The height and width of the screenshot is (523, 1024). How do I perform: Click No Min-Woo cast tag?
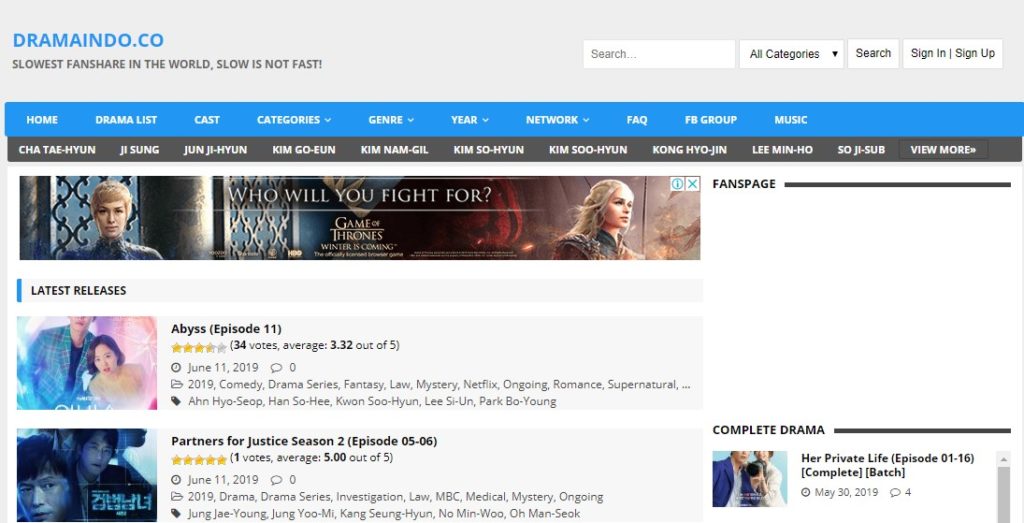(471, 513)
